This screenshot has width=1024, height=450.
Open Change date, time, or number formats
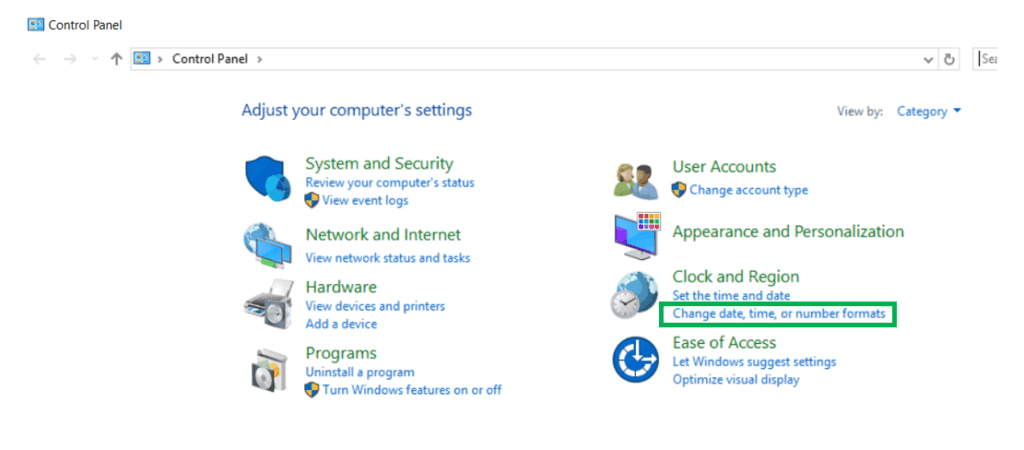(779, 314)
